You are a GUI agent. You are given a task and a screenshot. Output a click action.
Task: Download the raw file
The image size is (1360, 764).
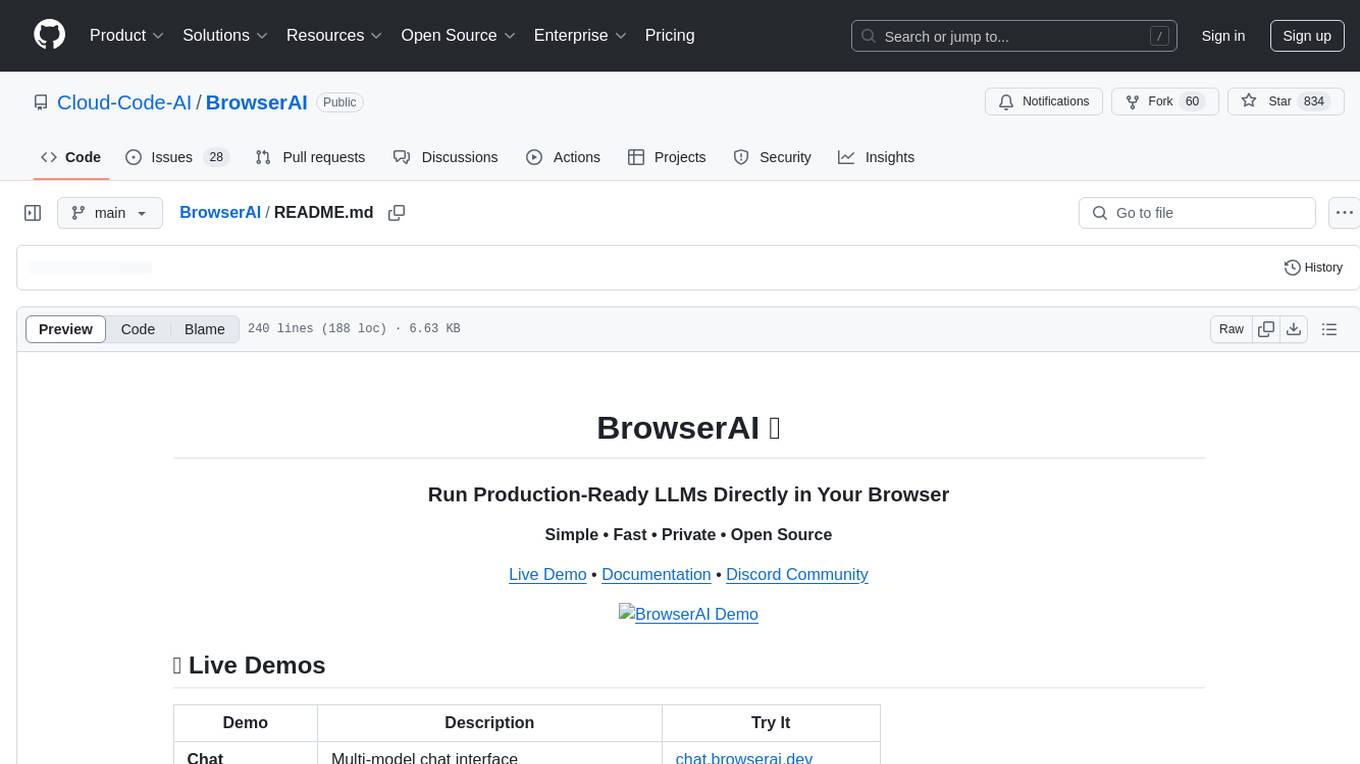point(1294,329)
